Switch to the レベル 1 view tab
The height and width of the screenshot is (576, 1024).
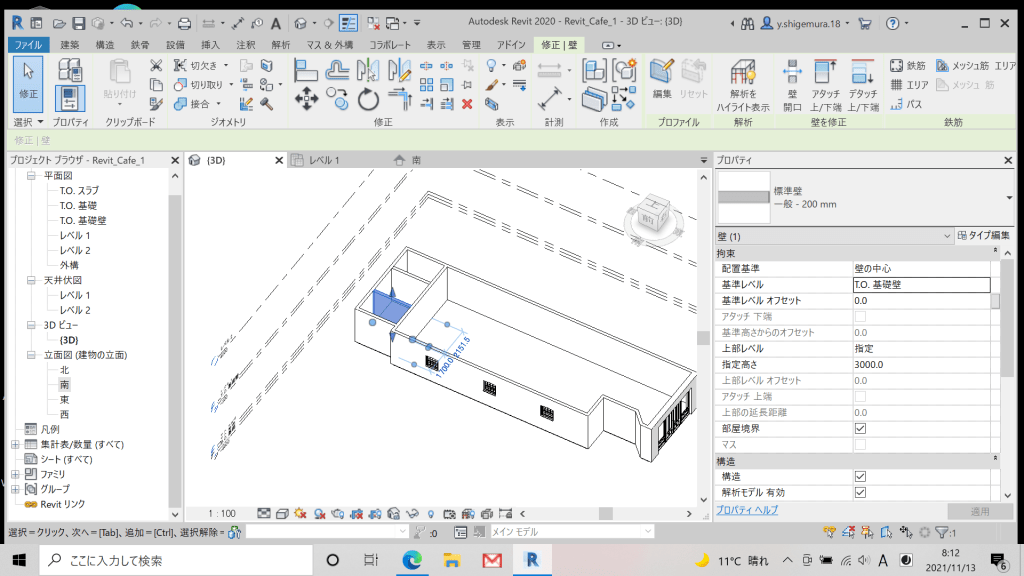point(325,160)
